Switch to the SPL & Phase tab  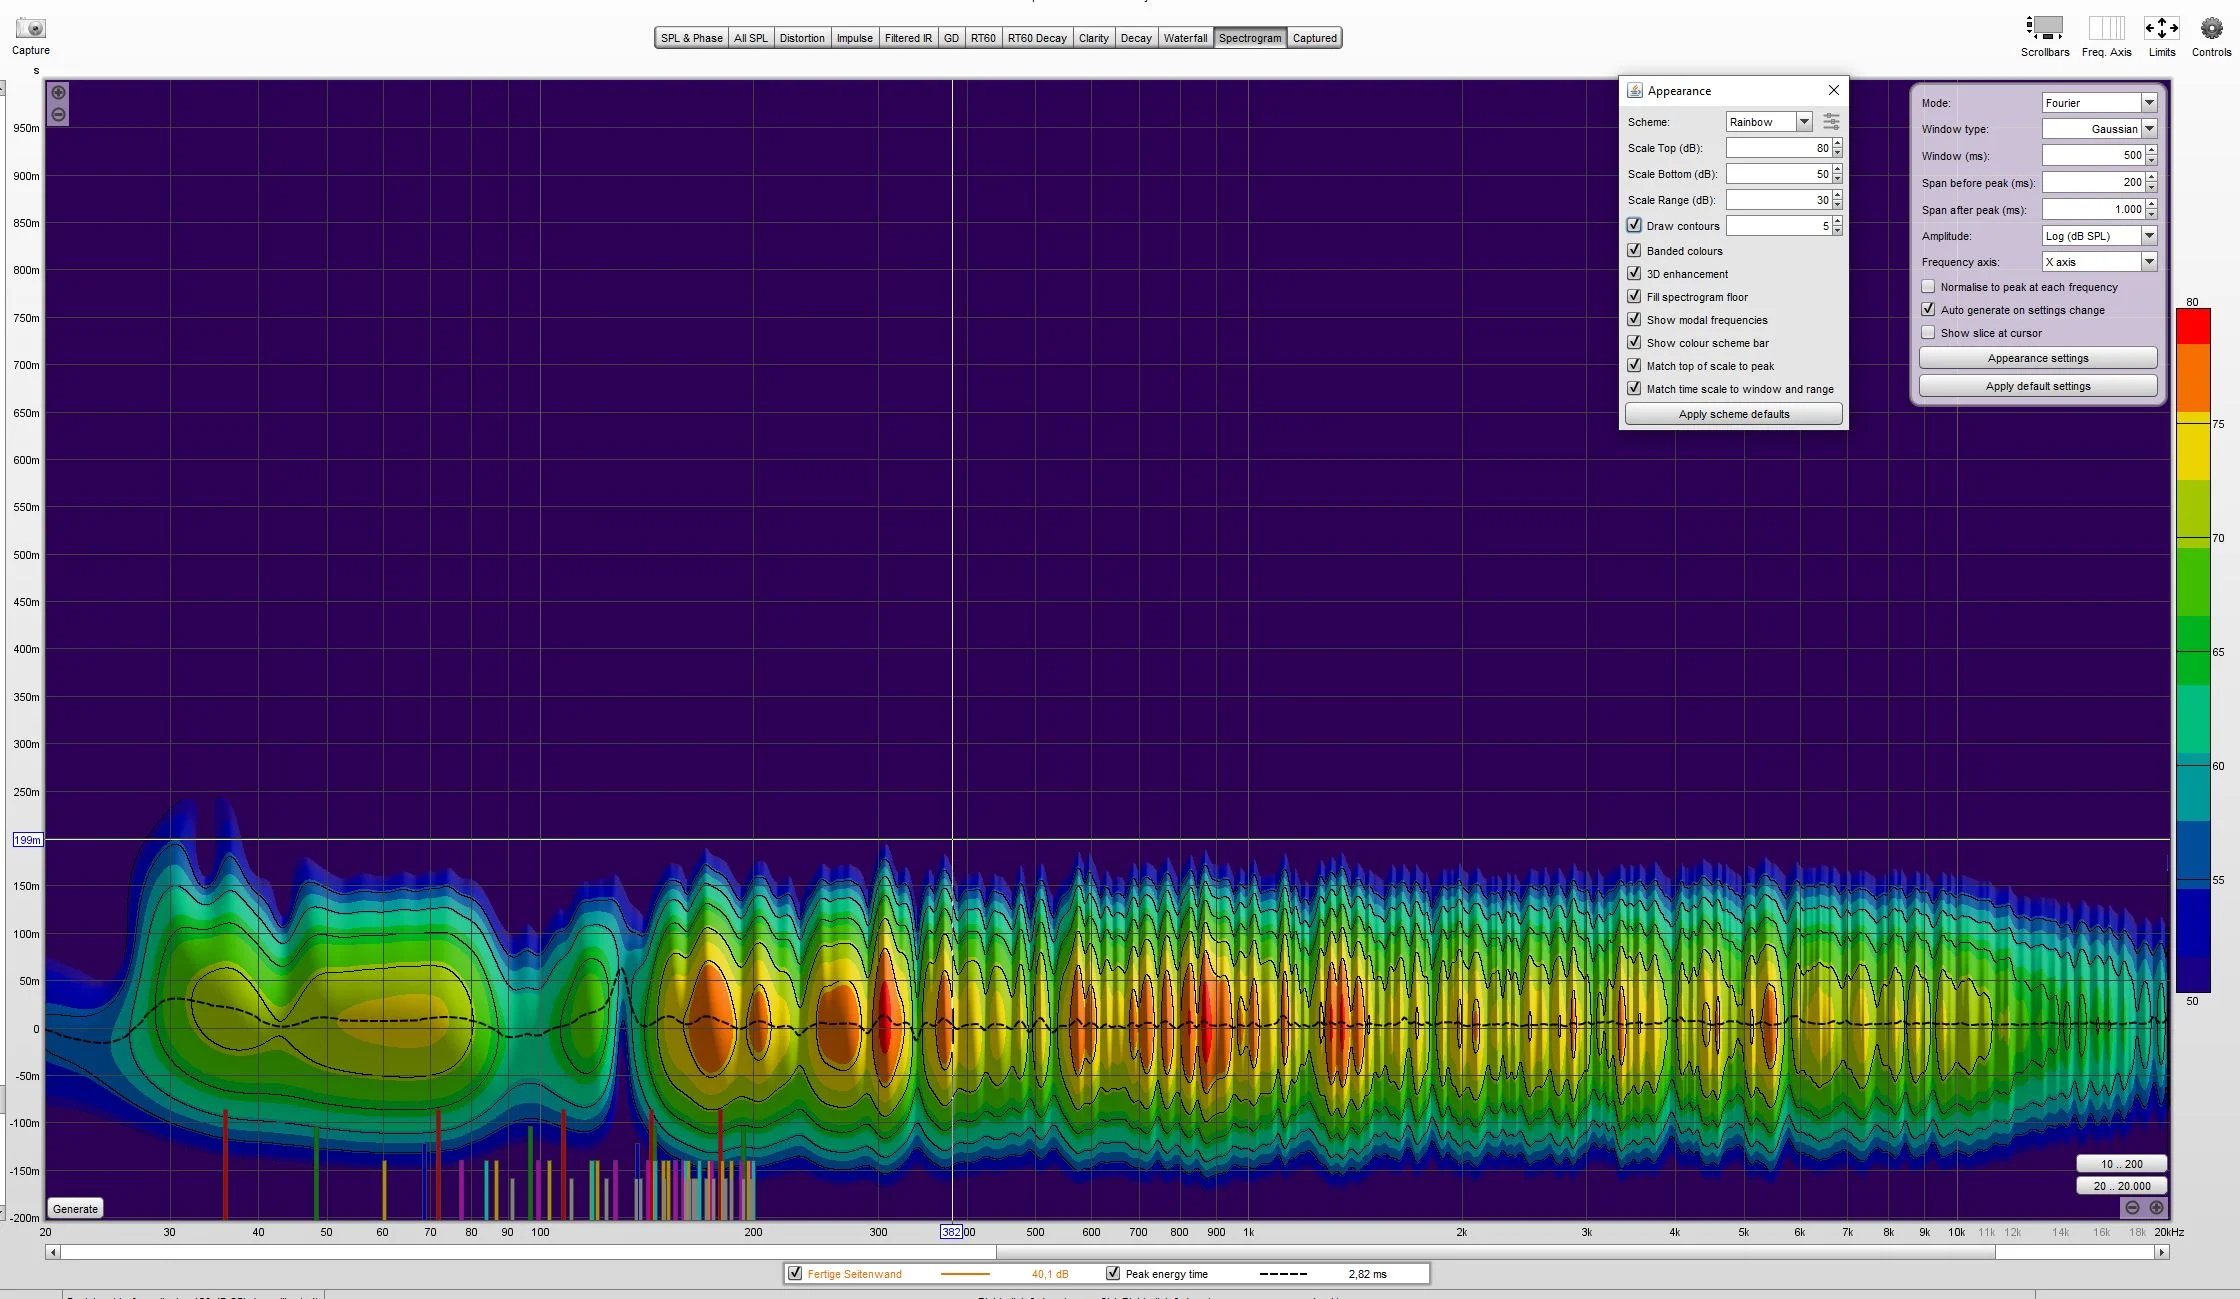coord(691,38)
